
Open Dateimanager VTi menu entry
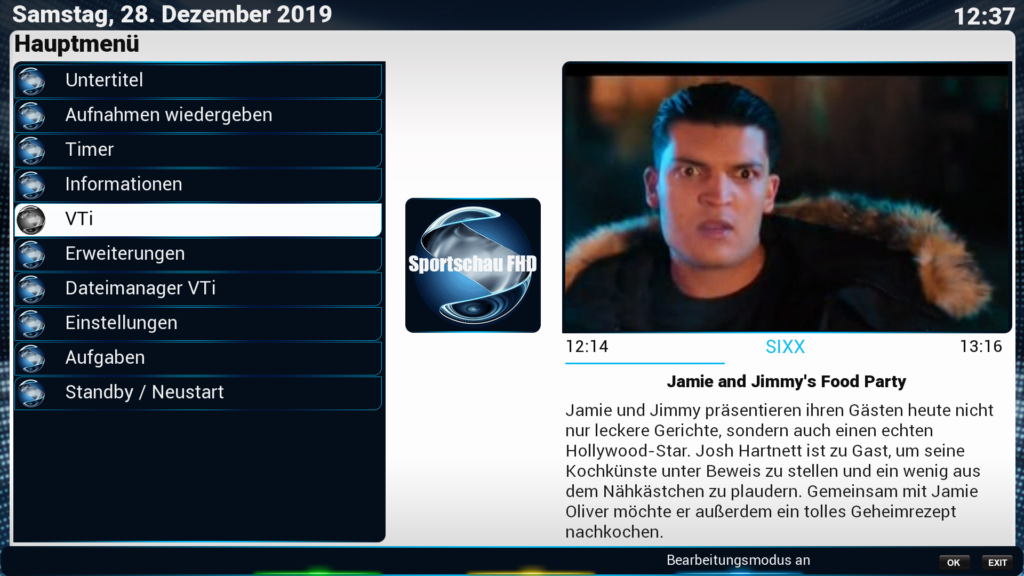click(198, 288)
